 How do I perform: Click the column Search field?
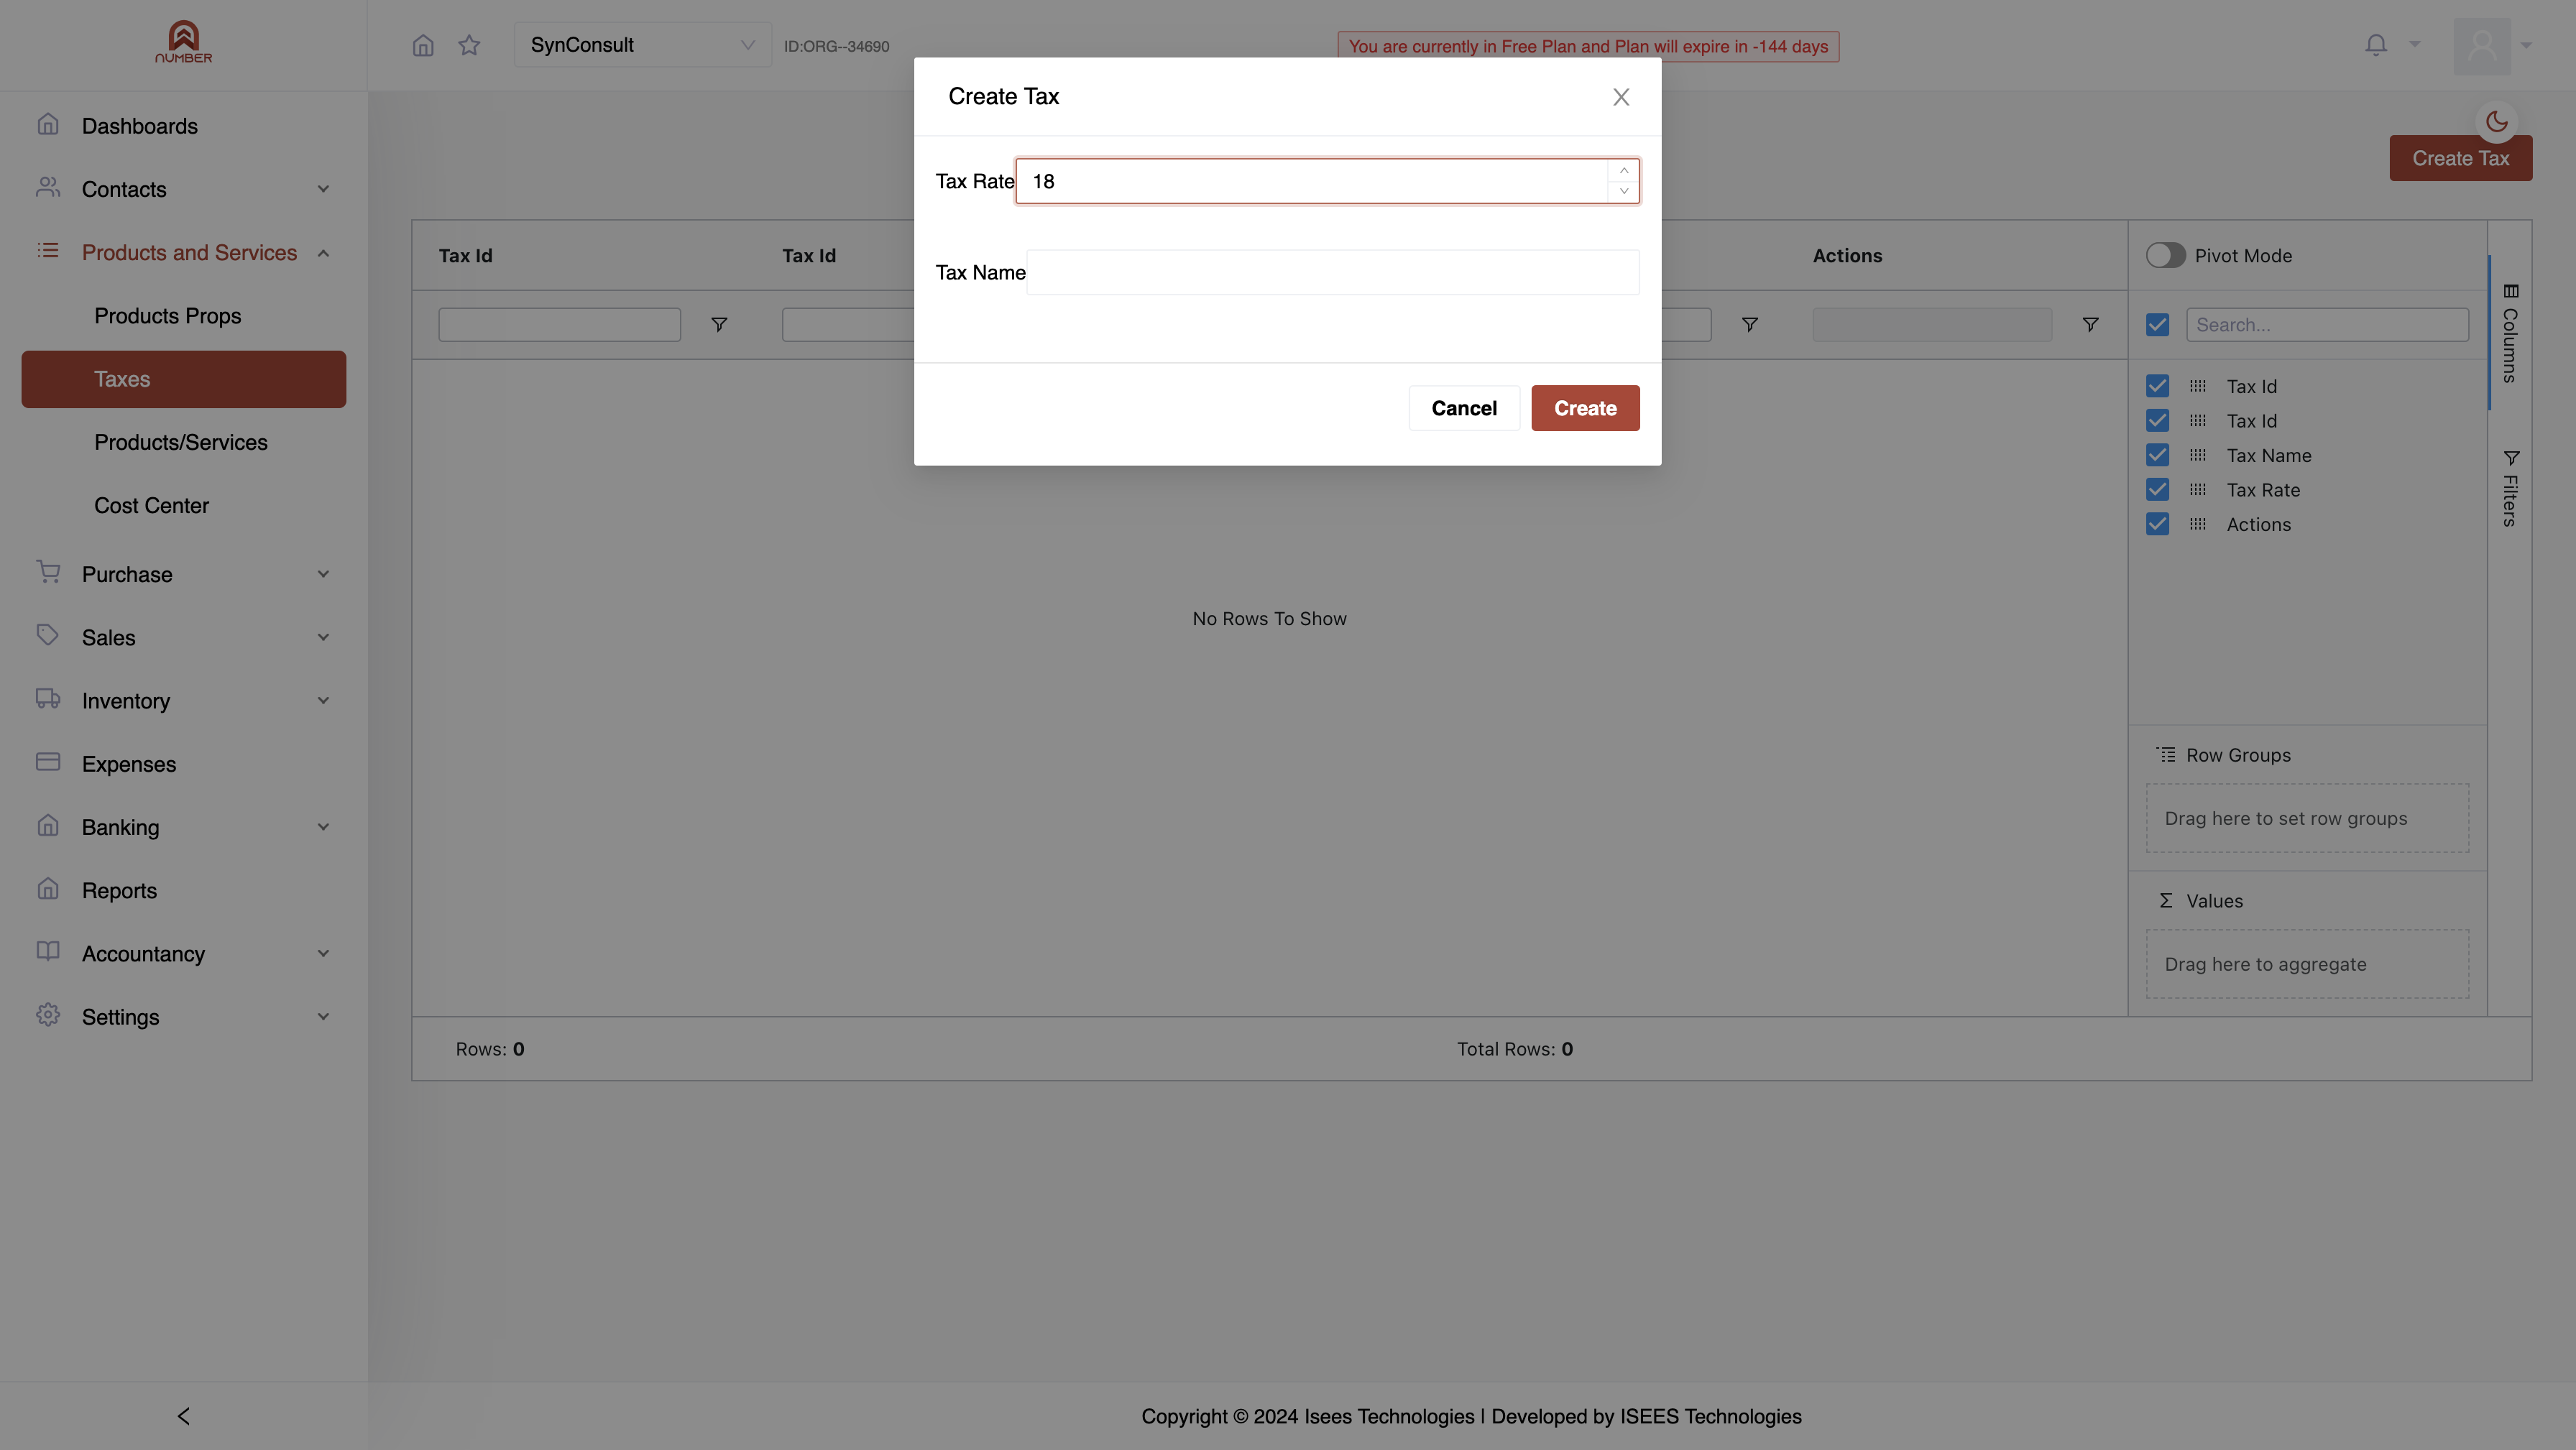[x=2327, y=324]
